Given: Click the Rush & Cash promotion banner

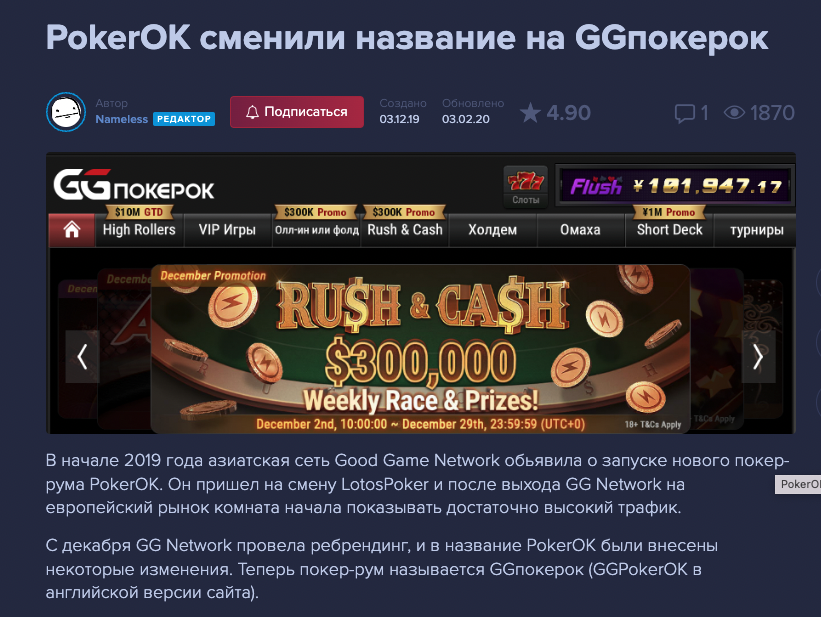Looking at the screenshot, I should tap(420, 349).
